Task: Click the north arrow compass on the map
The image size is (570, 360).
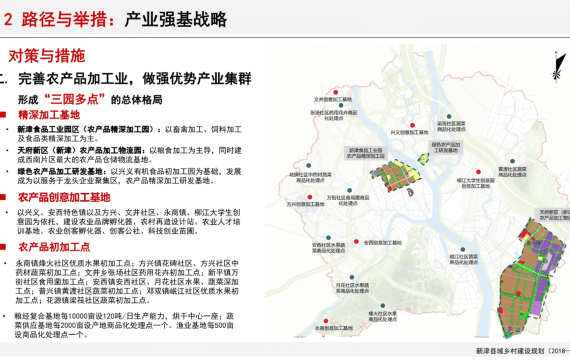Action: pos(558,66)
